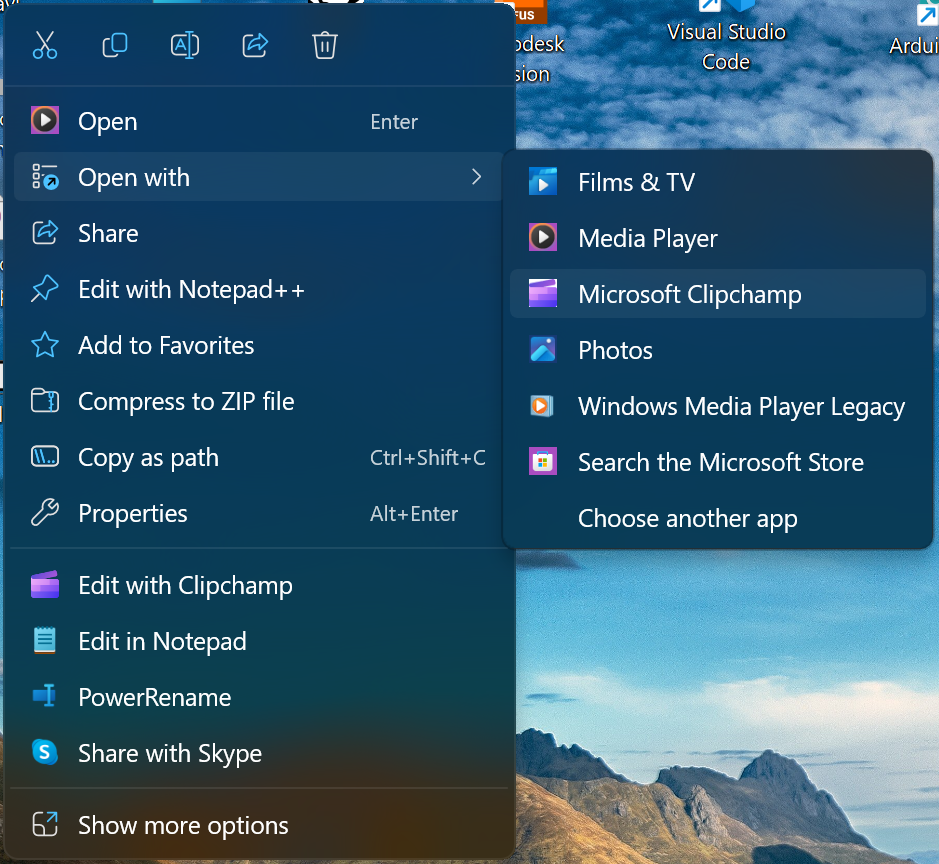Click the Windows Media Player Legacy icon
The image size is (939, 864).
click(542, 406)
